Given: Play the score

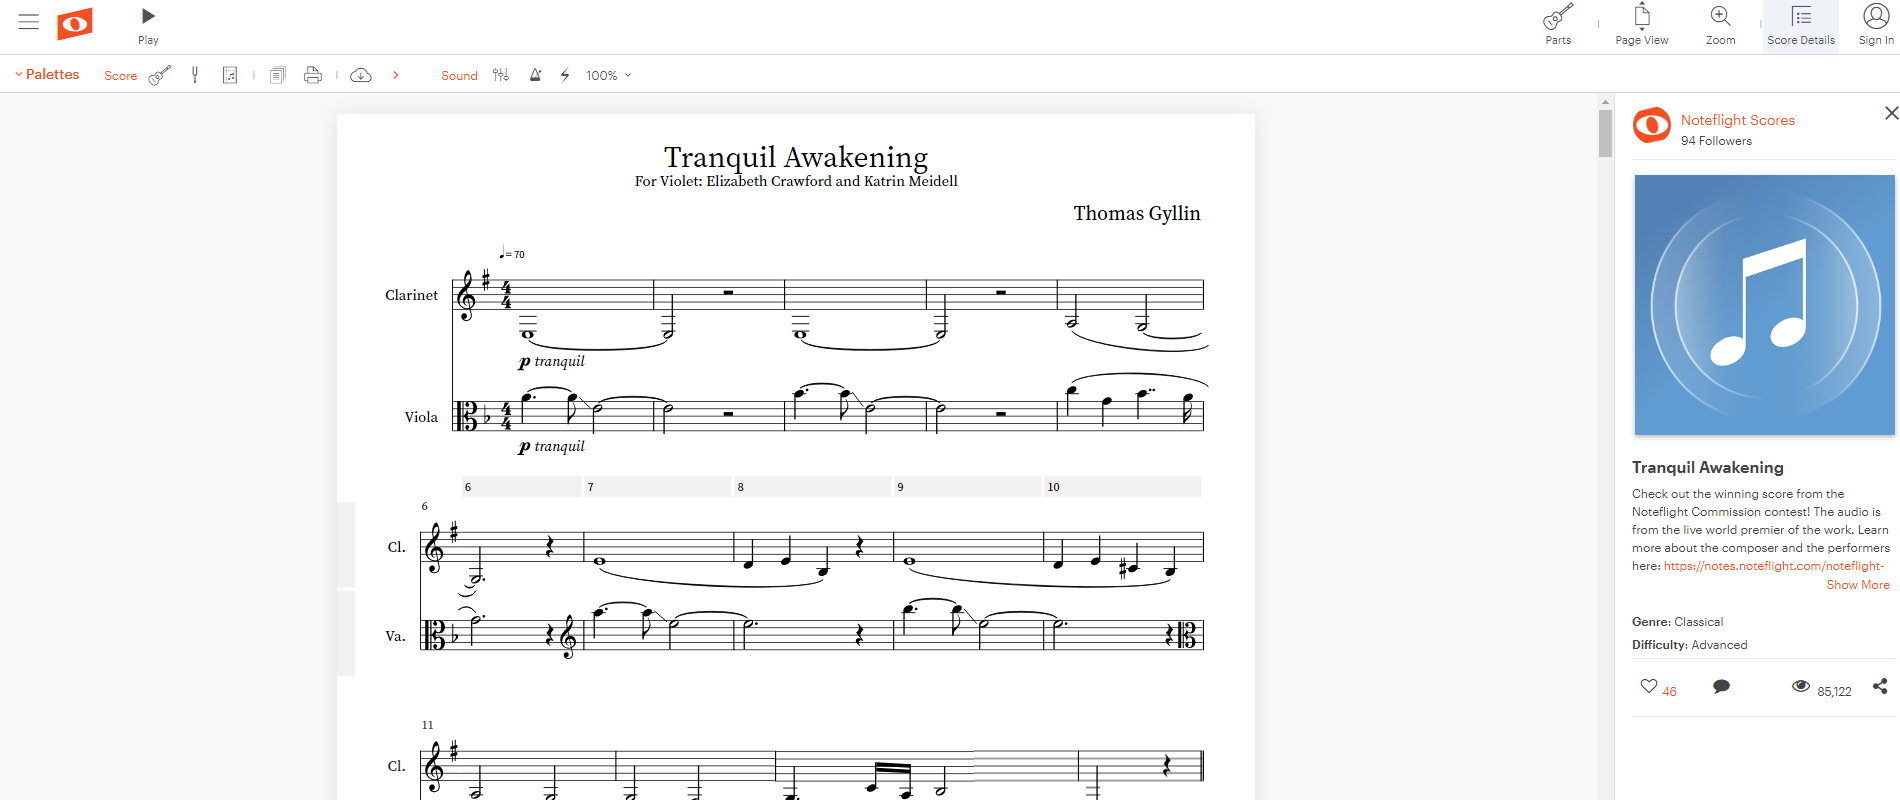Looking at the screenshot, I should [148, 26].
